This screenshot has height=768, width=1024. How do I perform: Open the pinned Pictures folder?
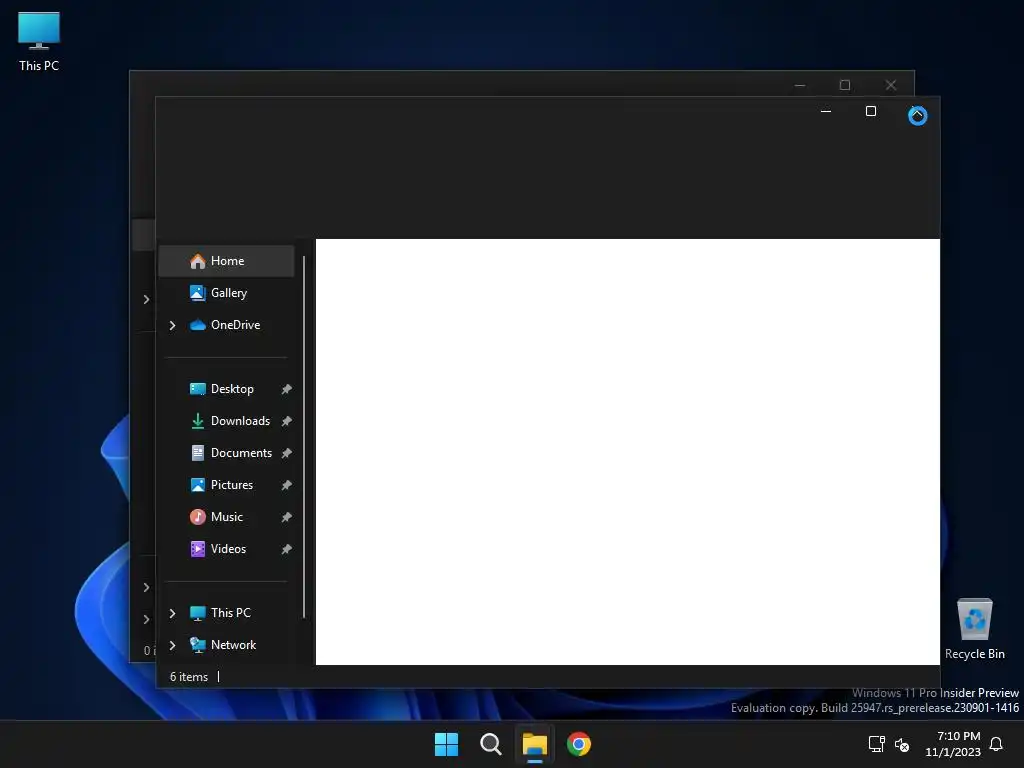[x=227, y=485]
